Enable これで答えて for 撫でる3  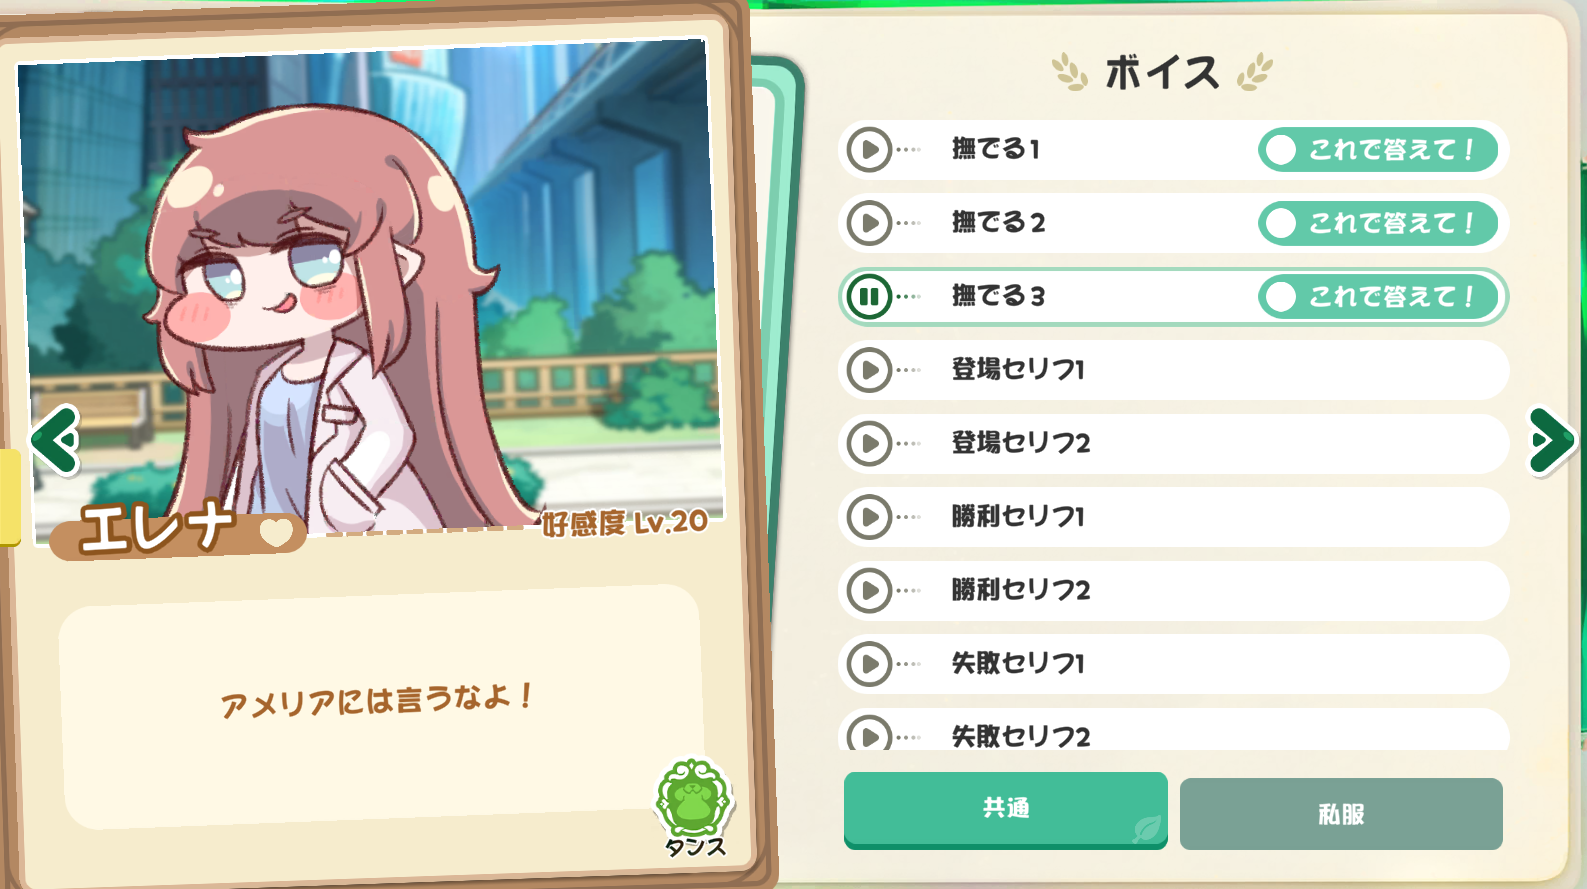click(1378, 297)
